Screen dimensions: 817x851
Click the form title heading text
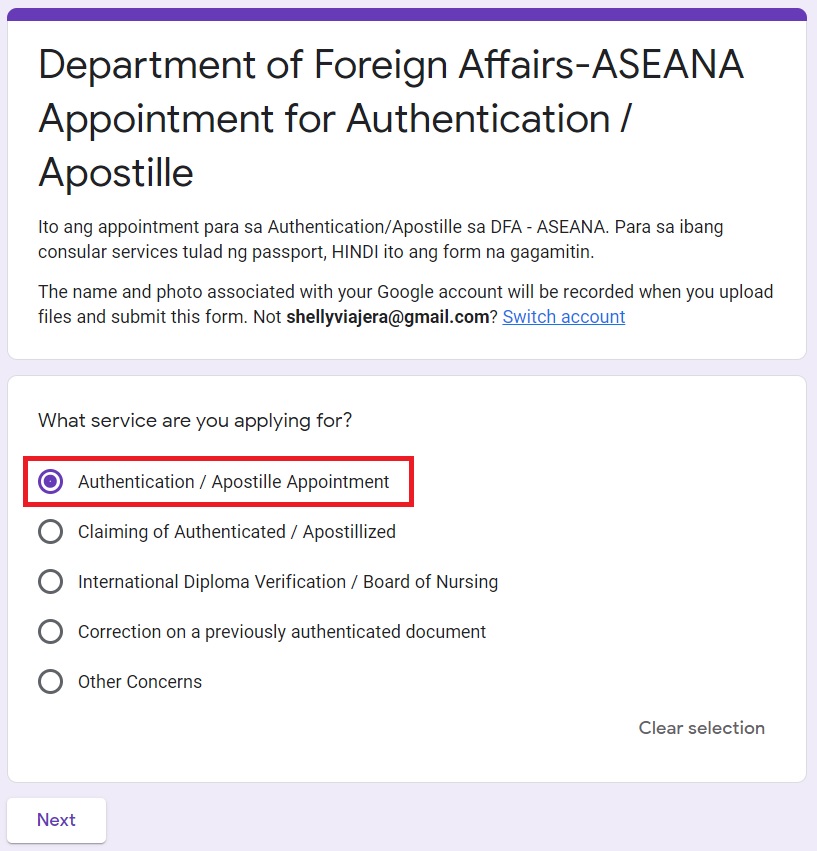[390, 119]
